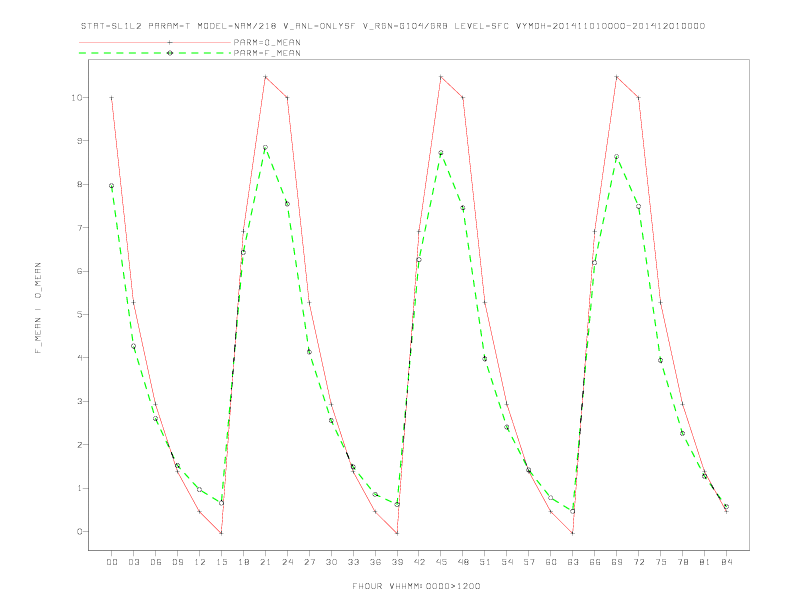Click the y-axis tick label 5

click(80, 315)
